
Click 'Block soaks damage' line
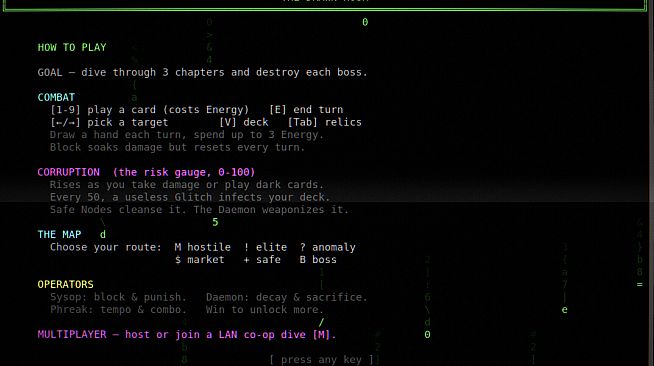pos(177,148)
